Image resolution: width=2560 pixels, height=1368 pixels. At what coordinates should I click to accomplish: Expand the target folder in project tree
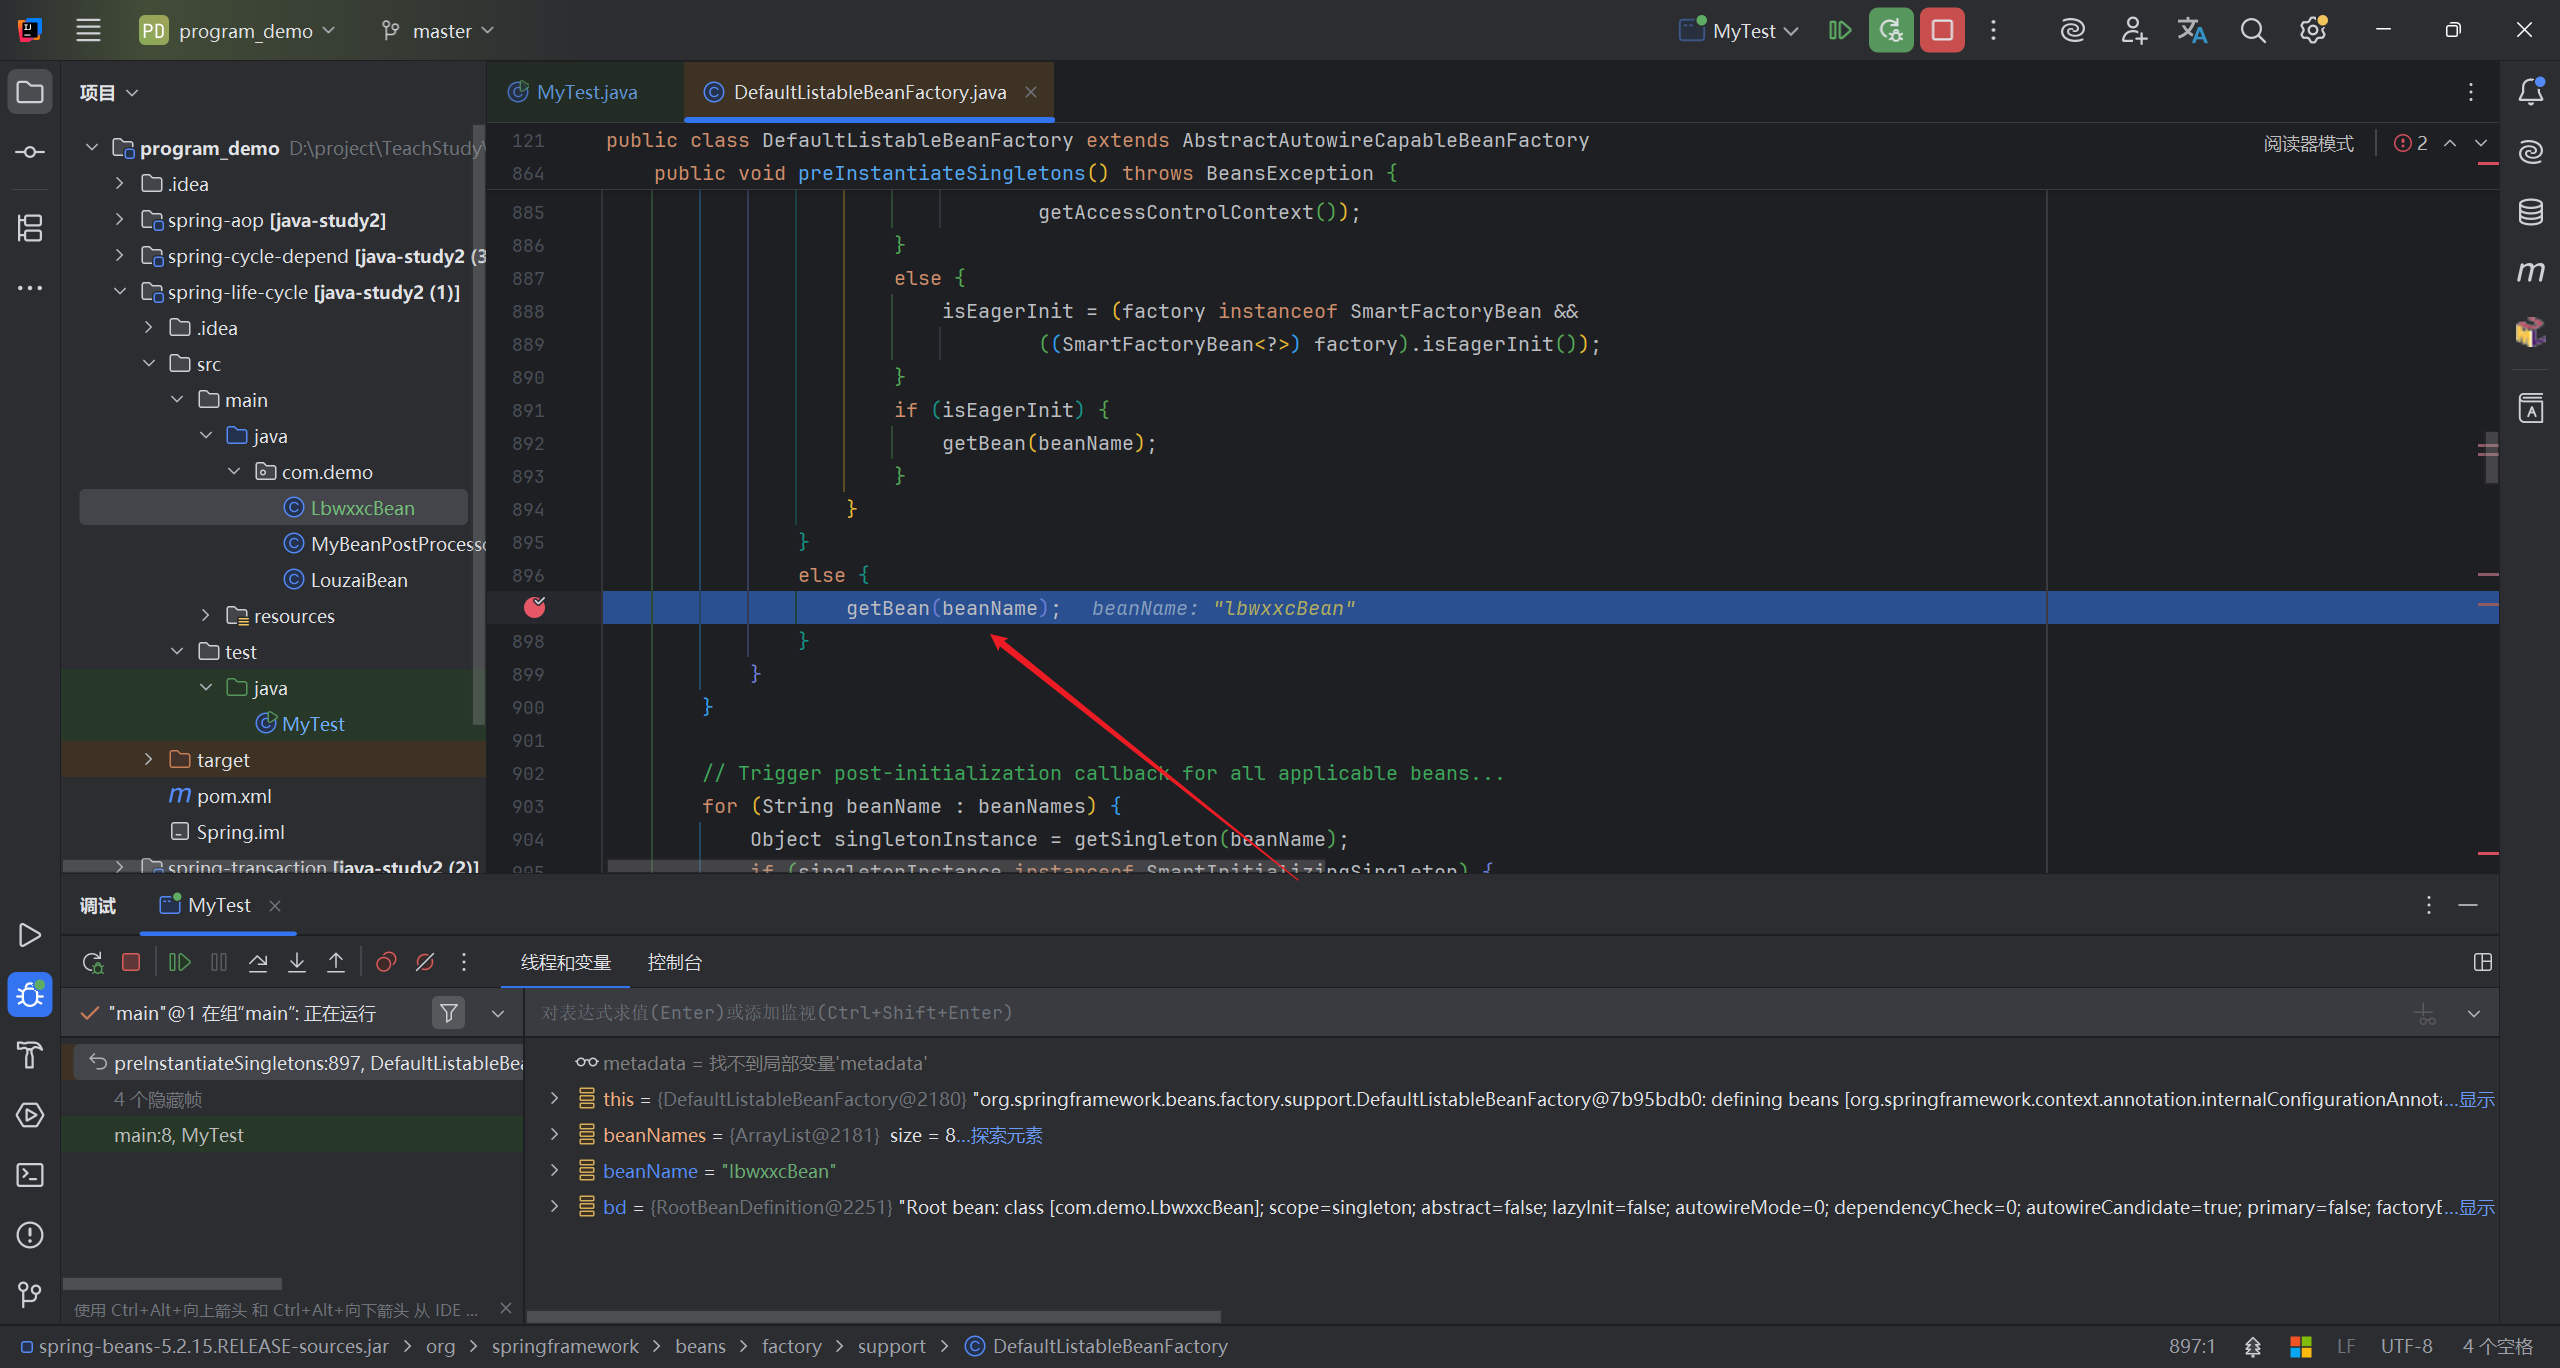point(149,760)
